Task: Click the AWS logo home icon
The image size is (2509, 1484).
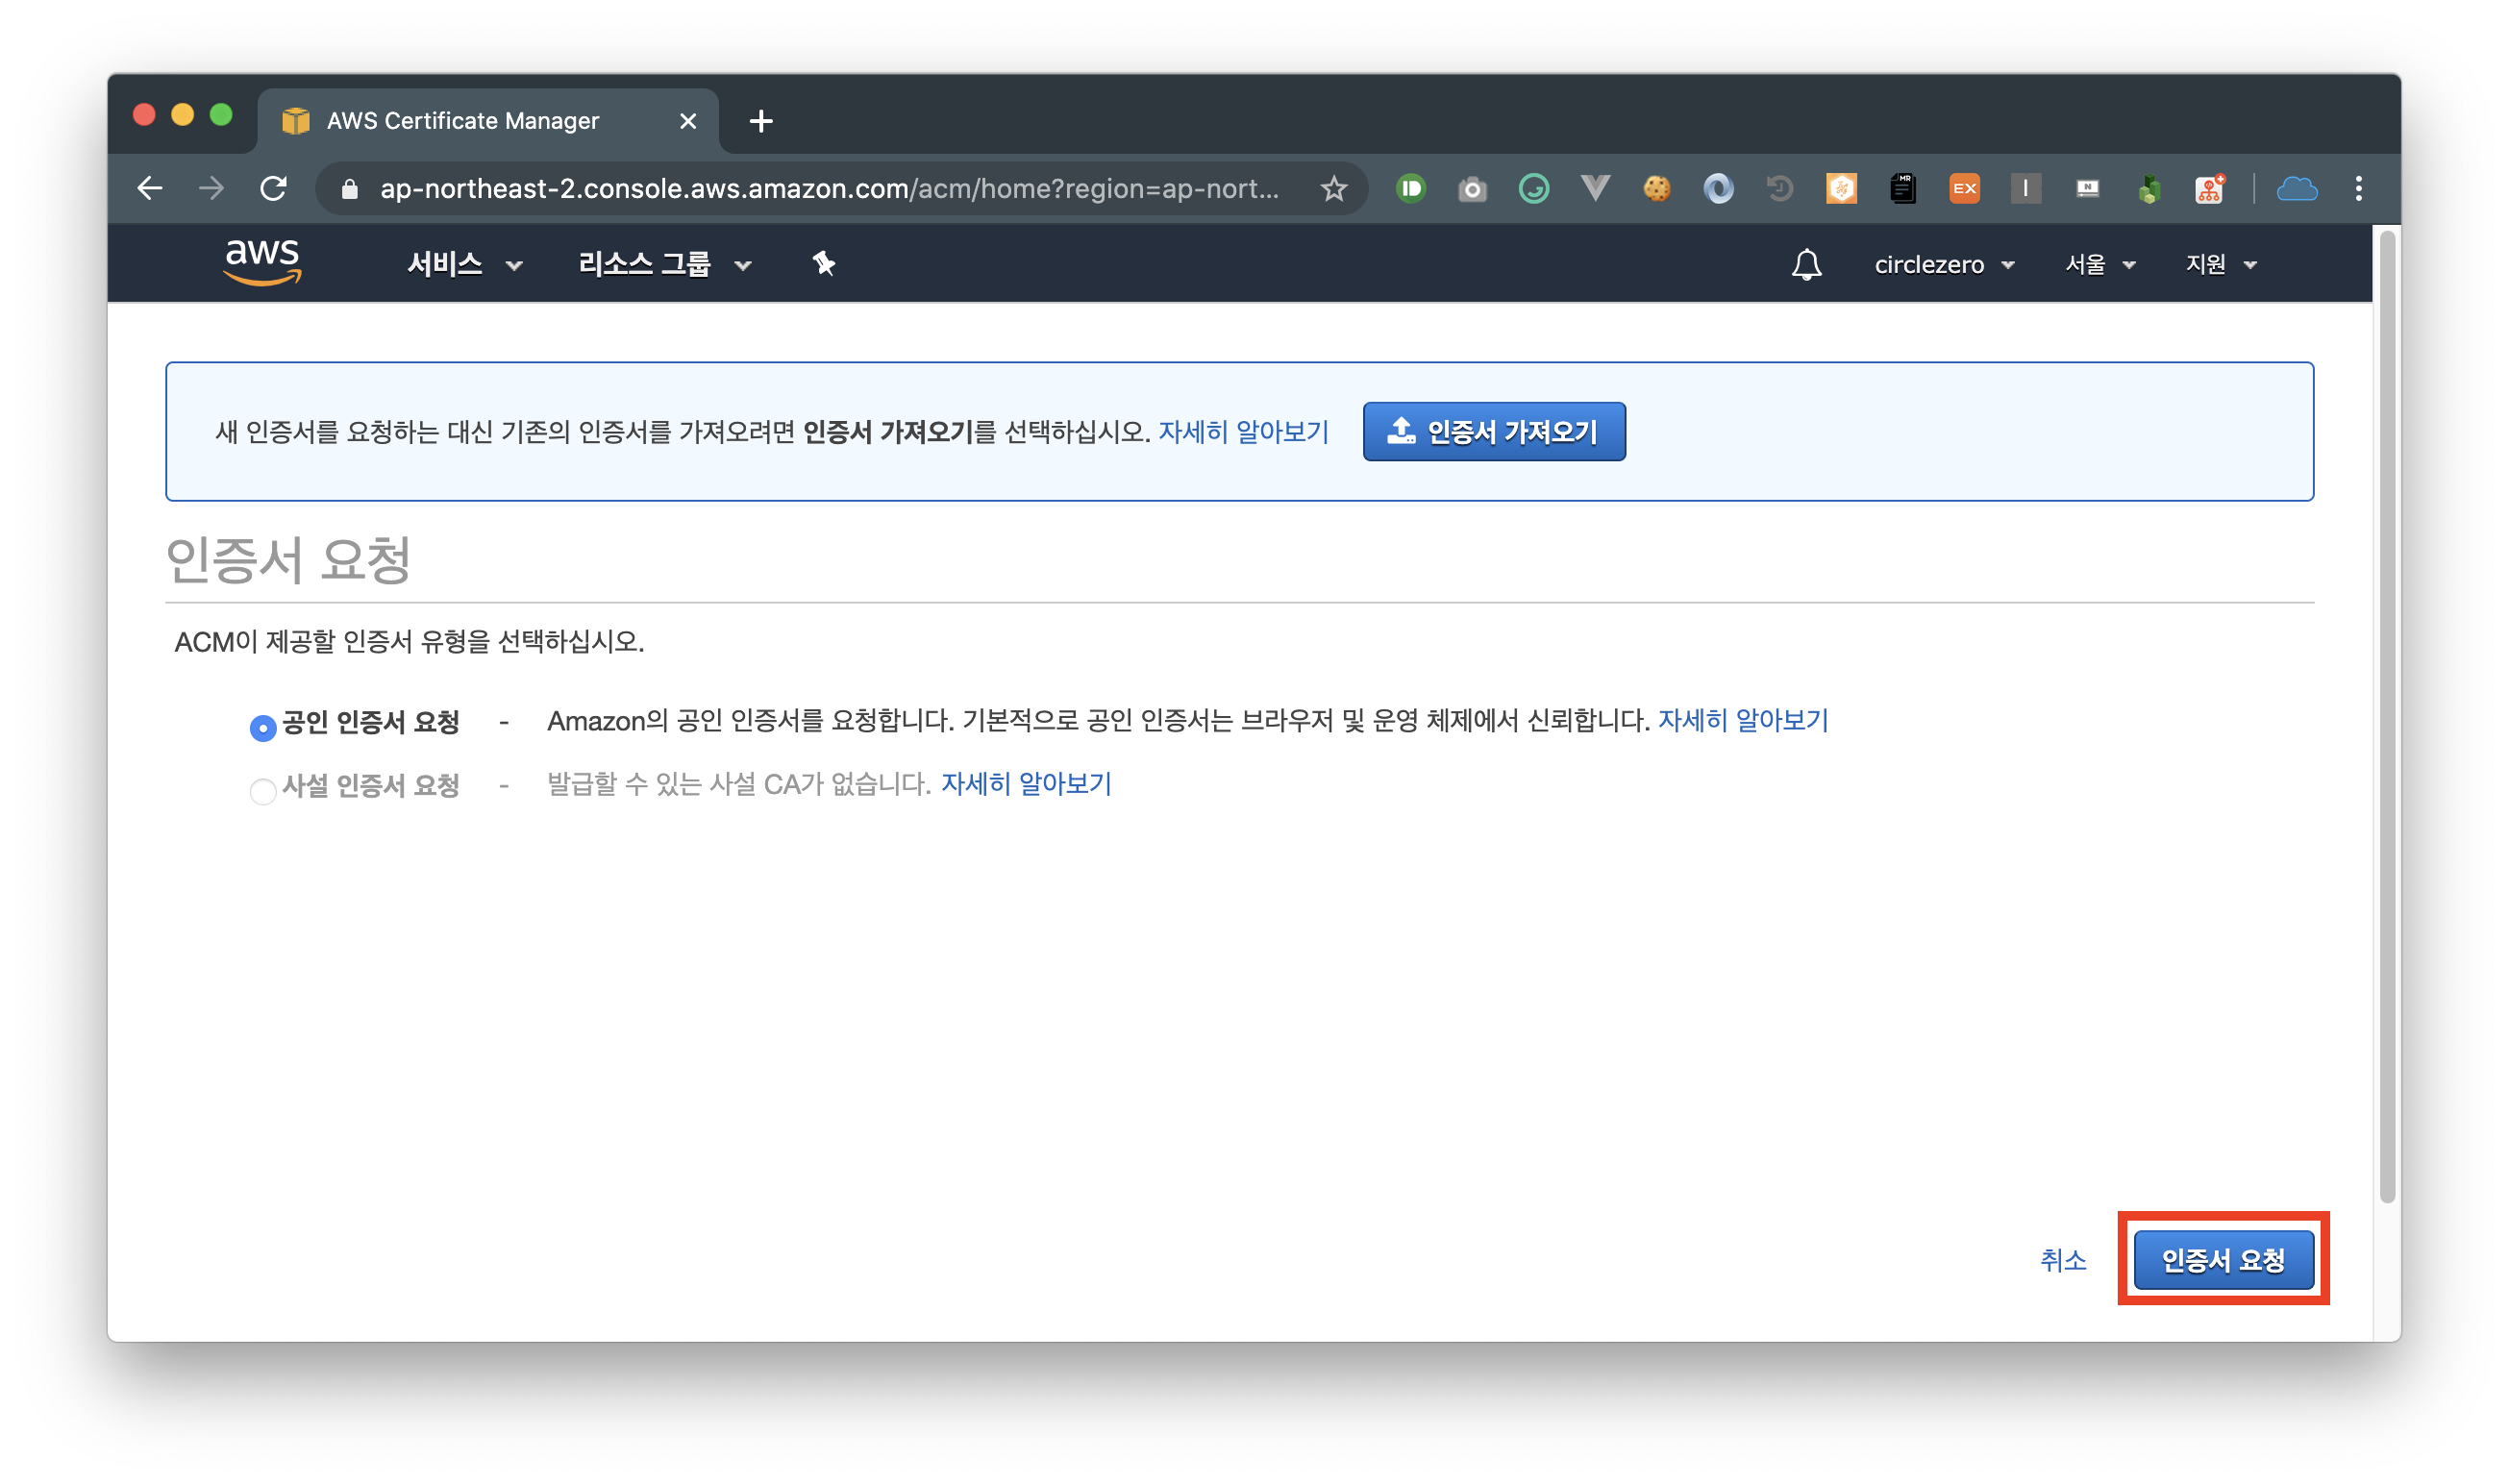Action: [262, 263]
